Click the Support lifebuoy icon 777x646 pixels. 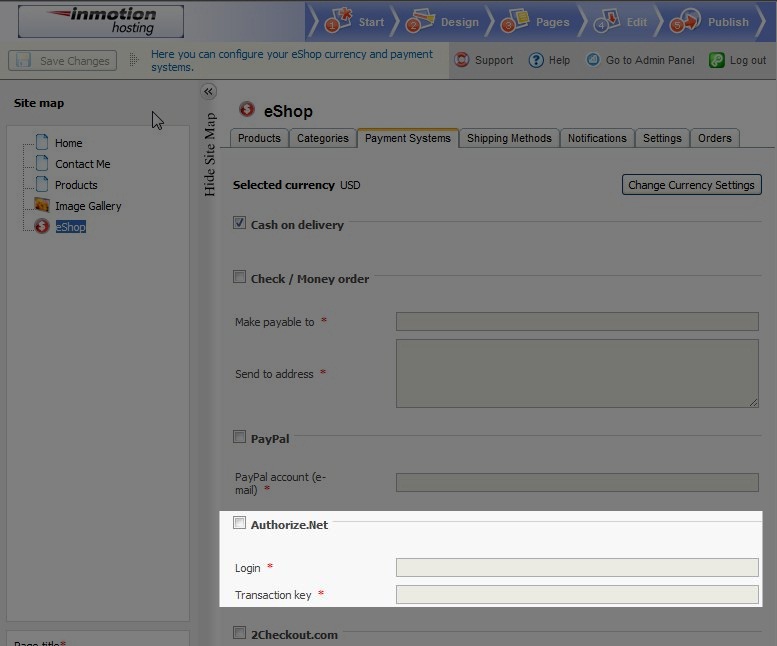coord(462,60)
